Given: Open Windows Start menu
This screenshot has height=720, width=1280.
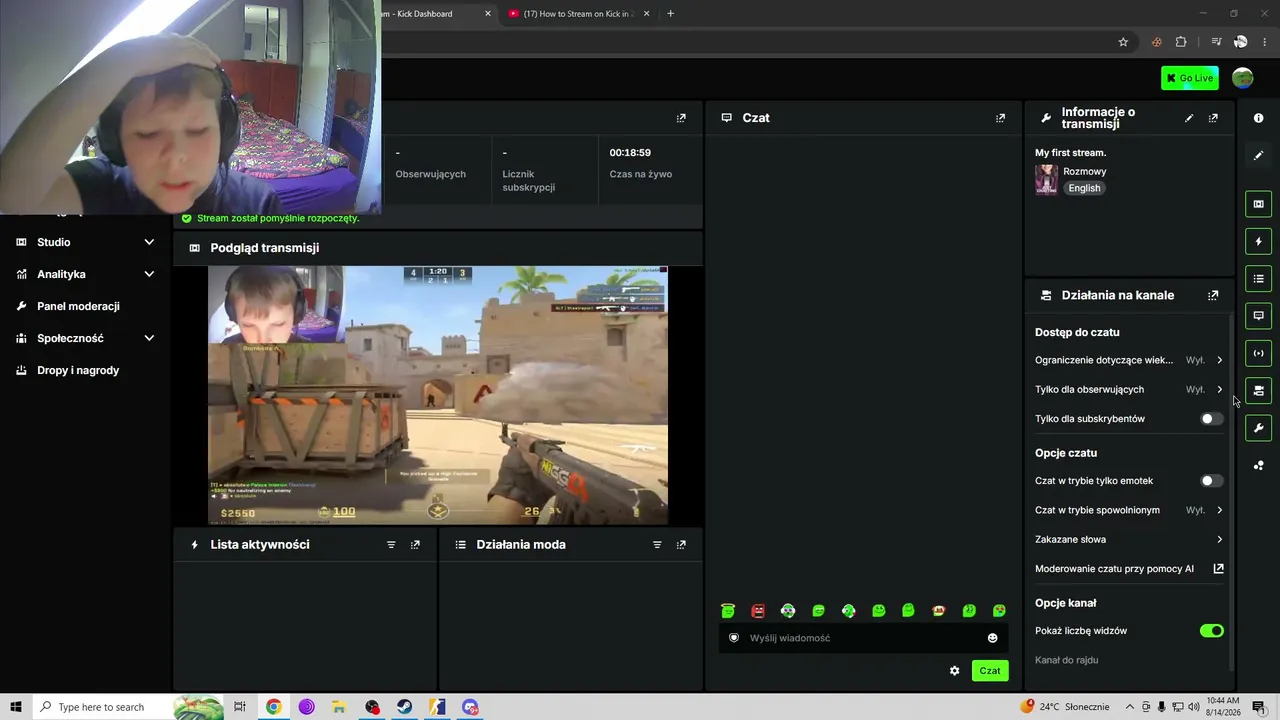Looking at the screenshot, I should [16, 707].
